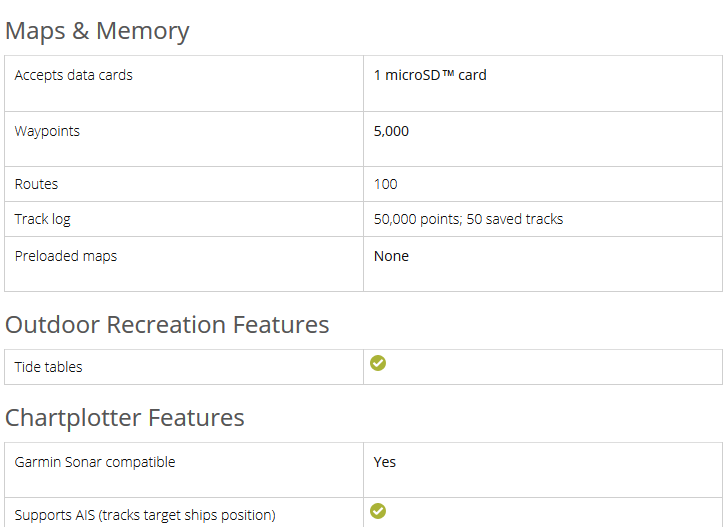727x527 pixels.
Task: Click the Supports AIS label text
Action: (144, 515)
